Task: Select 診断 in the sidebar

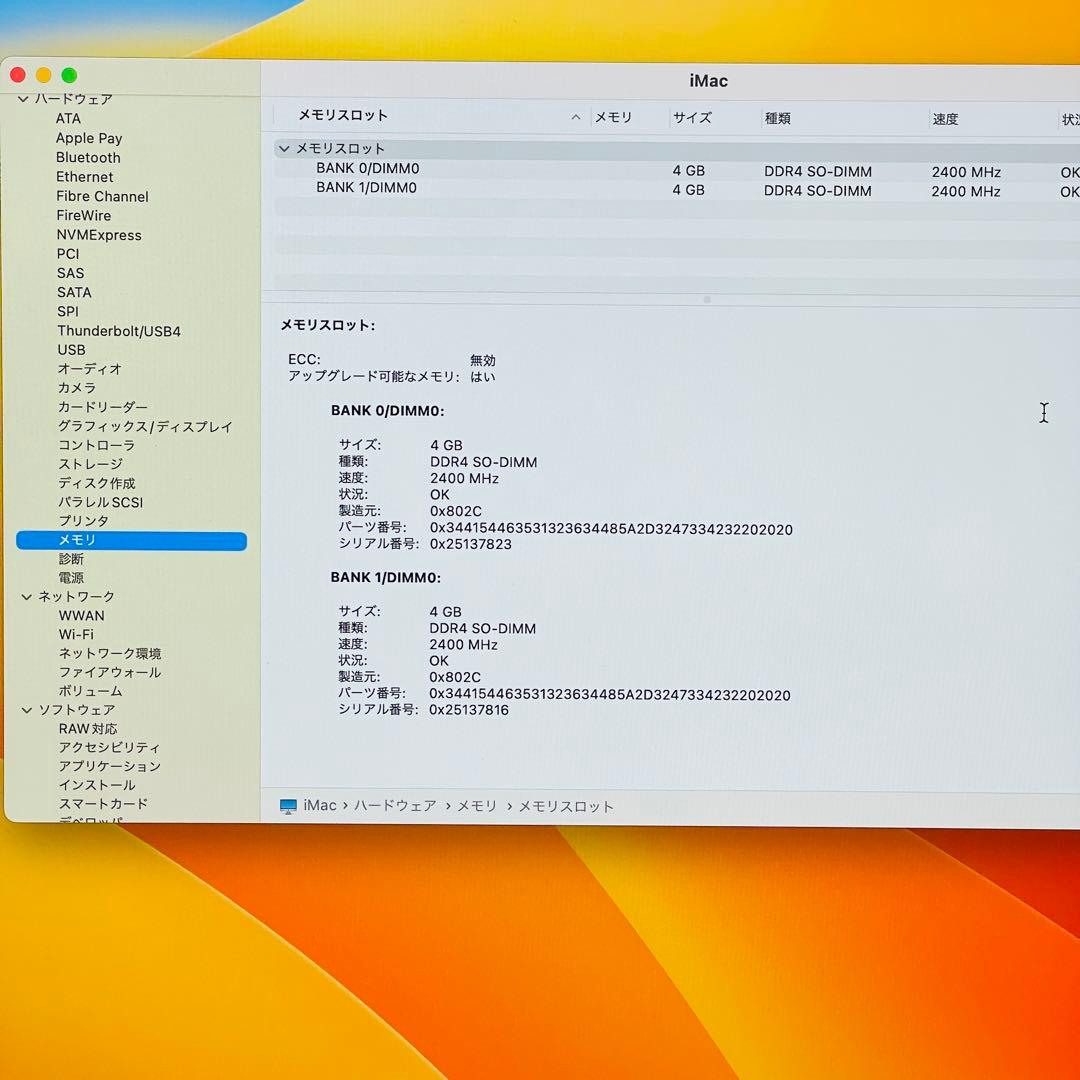Action: click(x=71, y=558)
